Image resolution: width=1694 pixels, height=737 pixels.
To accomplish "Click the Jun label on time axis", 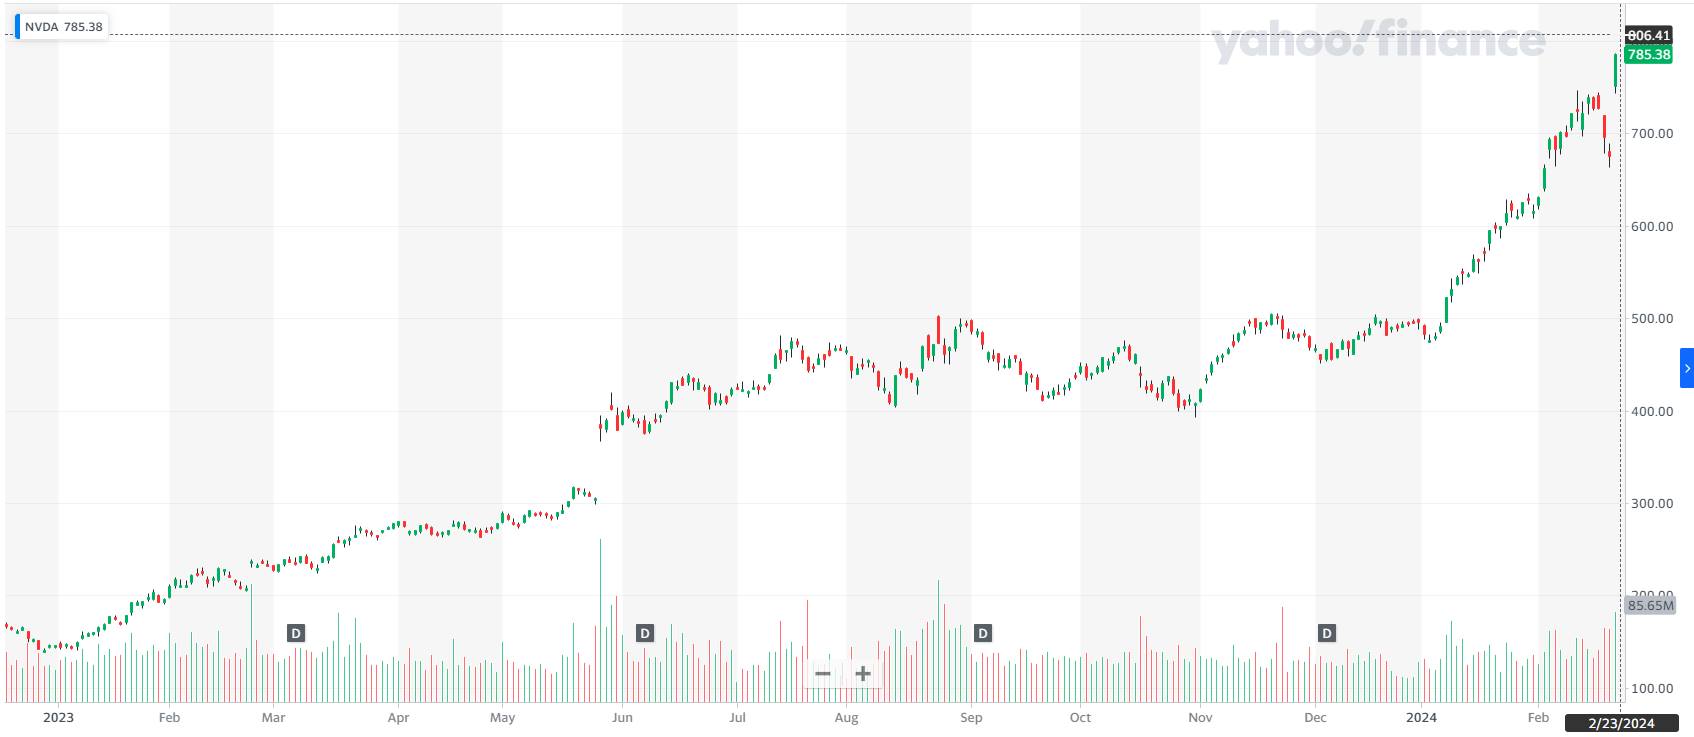I will click(621, 717).
